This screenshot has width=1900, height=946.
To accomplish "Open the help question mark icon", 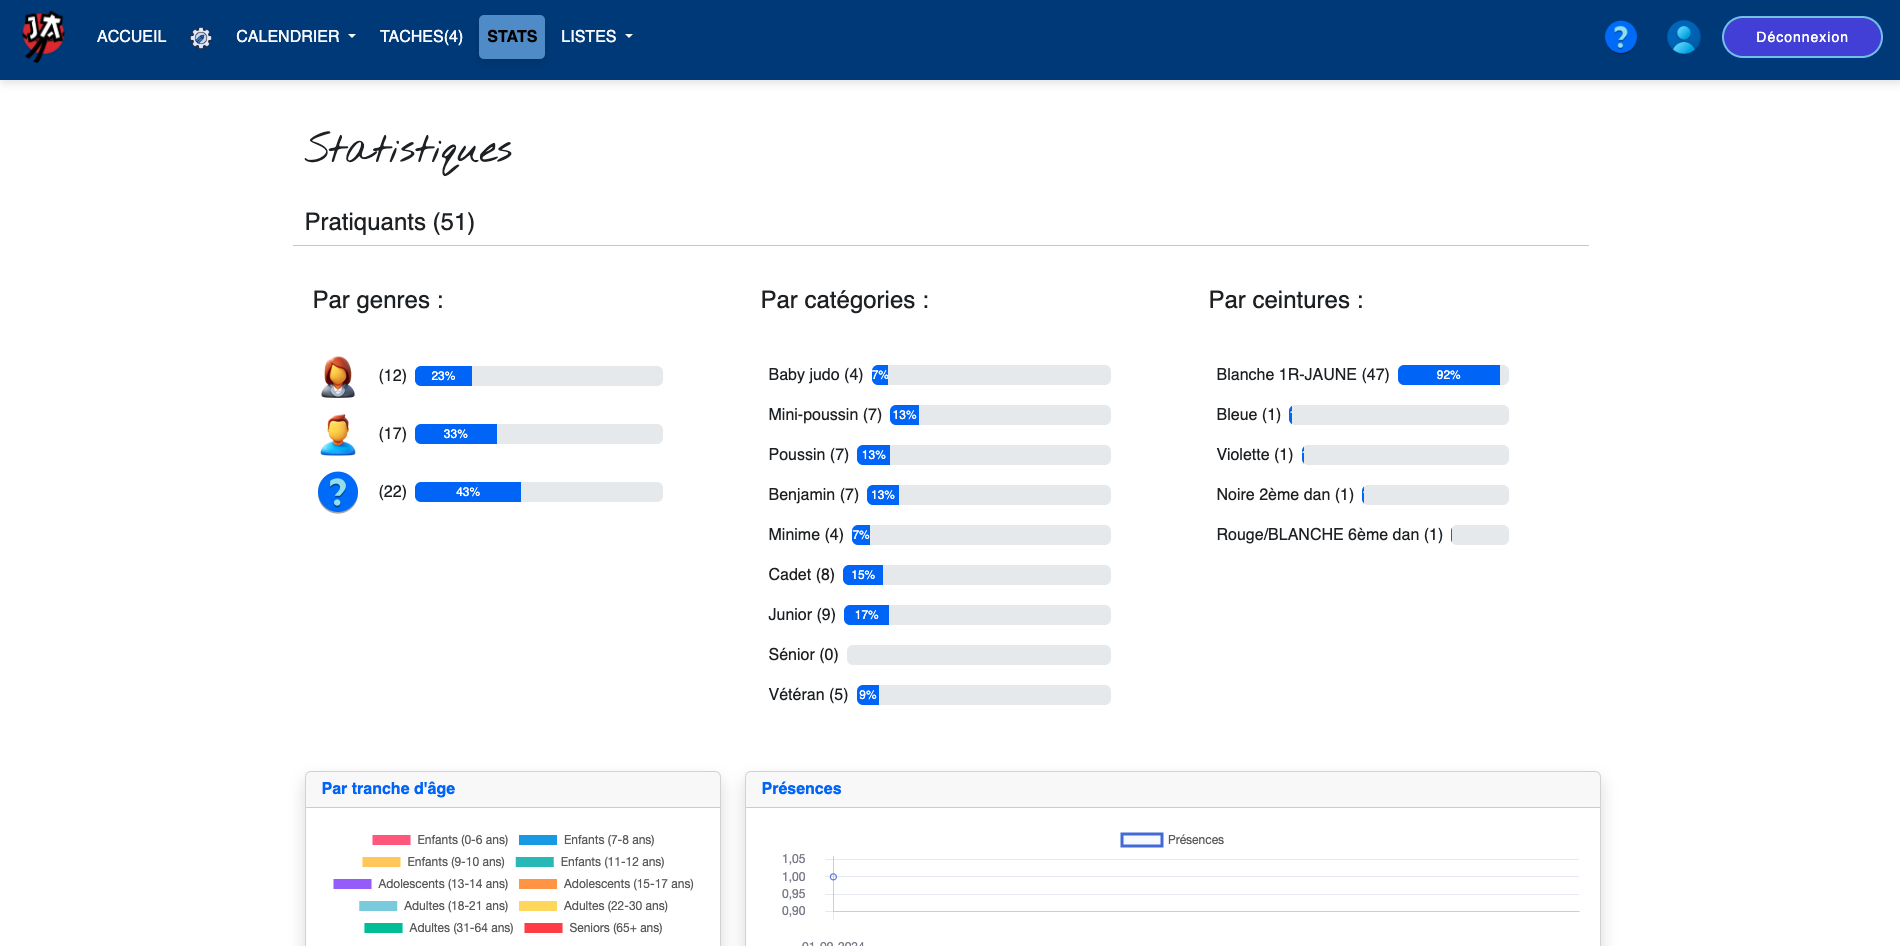I will point(1620,37).
